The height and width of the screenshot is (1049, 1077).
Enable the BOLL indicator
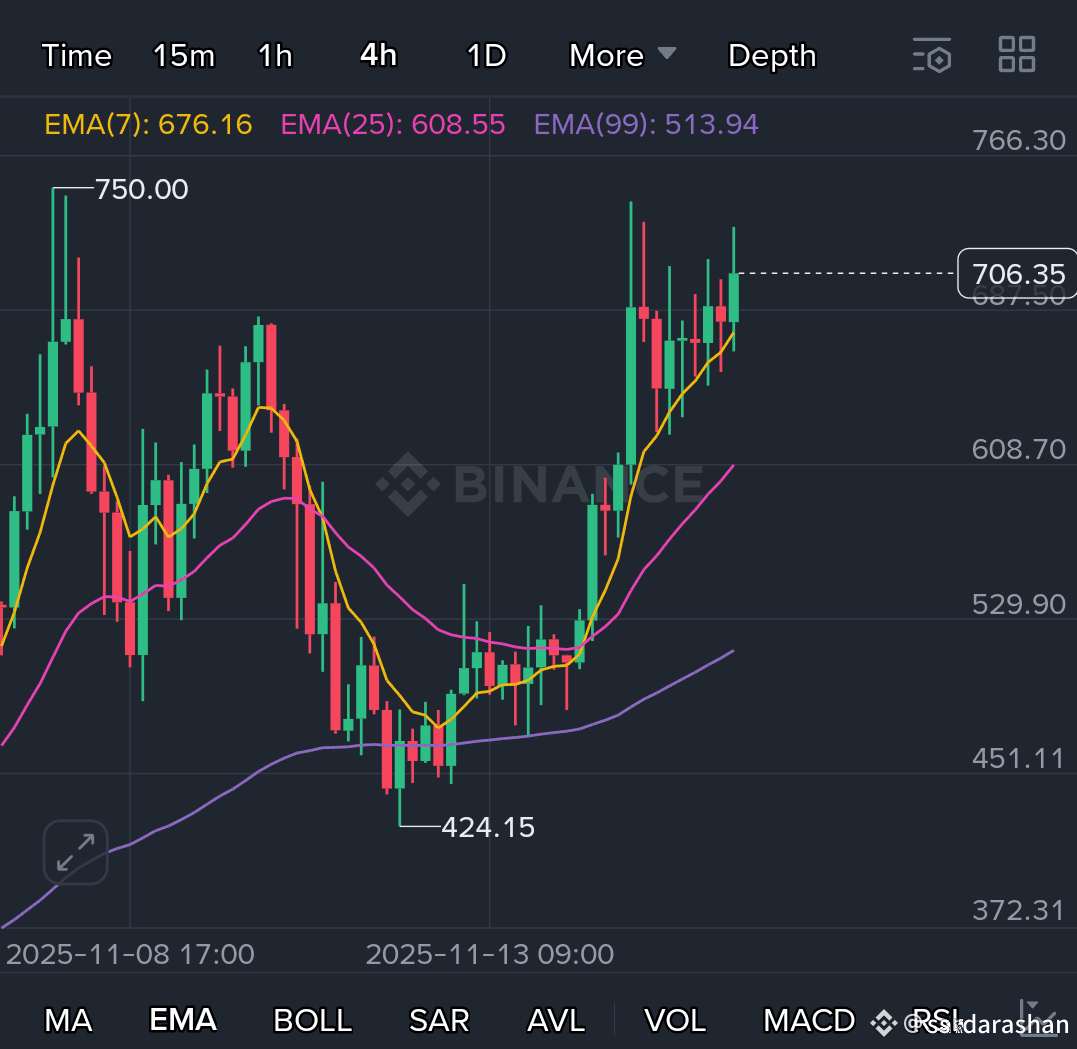[x=313, y=1020]
